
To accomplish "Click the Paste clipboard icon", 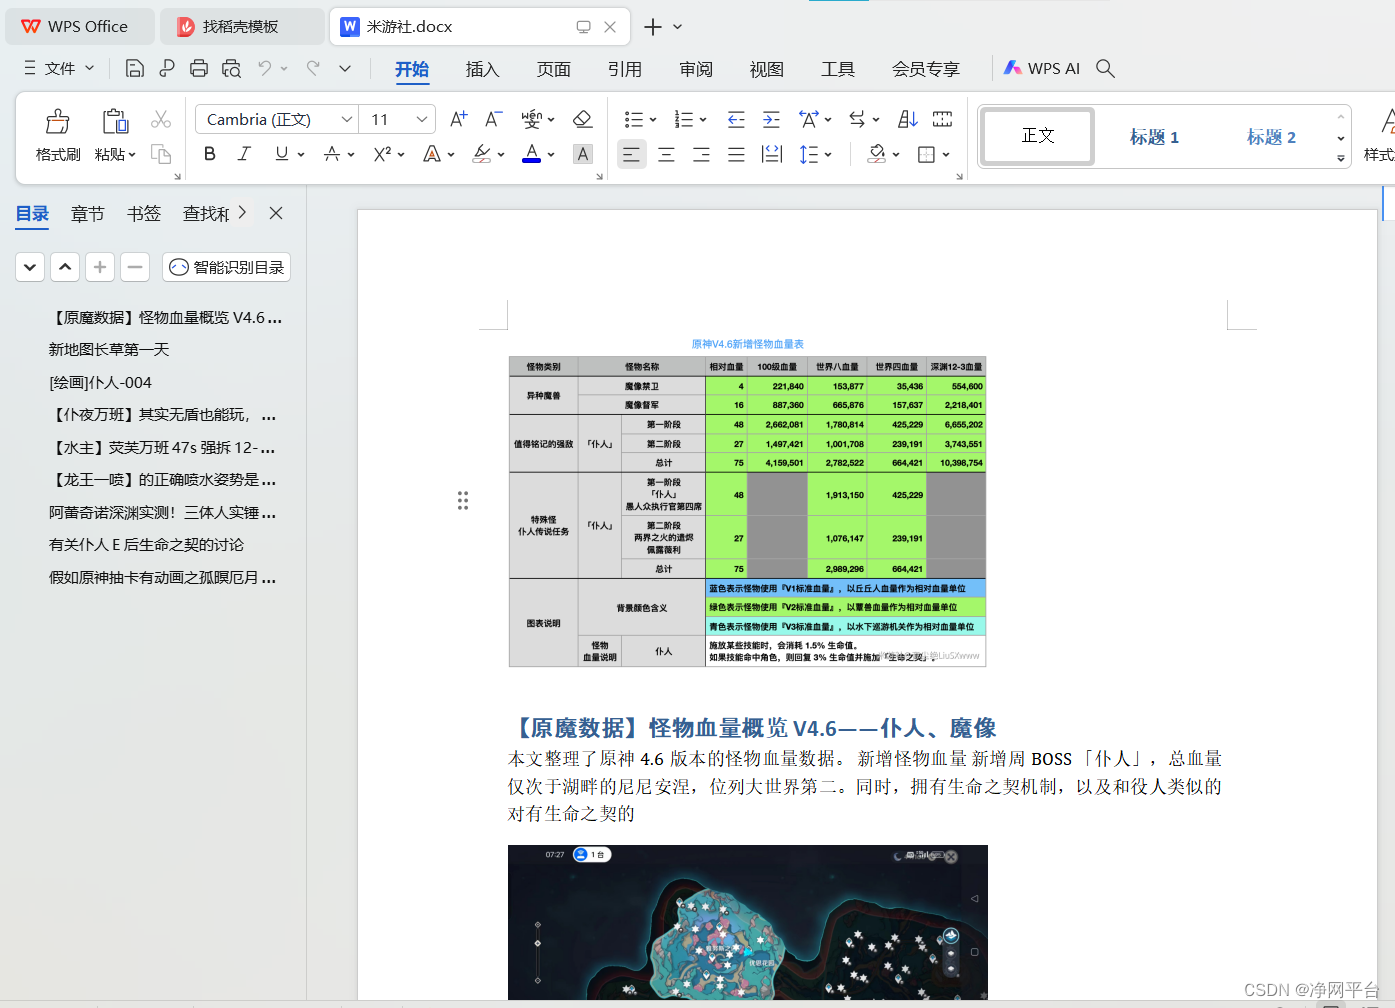I will click(115, 121).
